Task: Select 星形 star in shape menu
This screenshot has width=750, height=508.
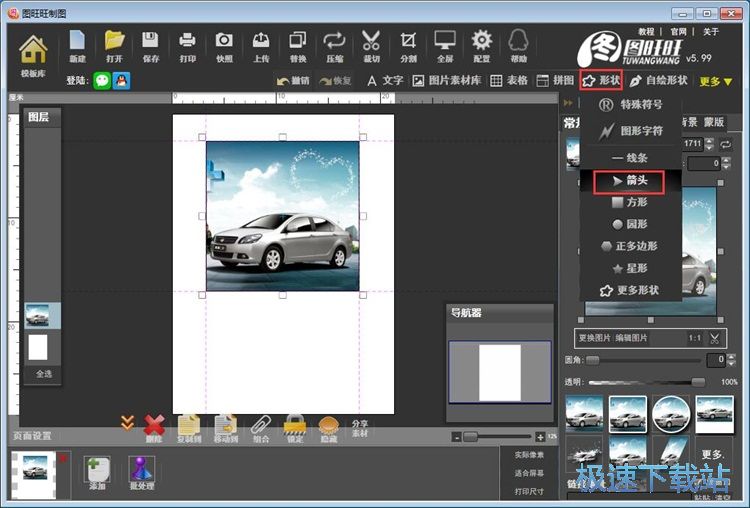Action: coord(629,268)
